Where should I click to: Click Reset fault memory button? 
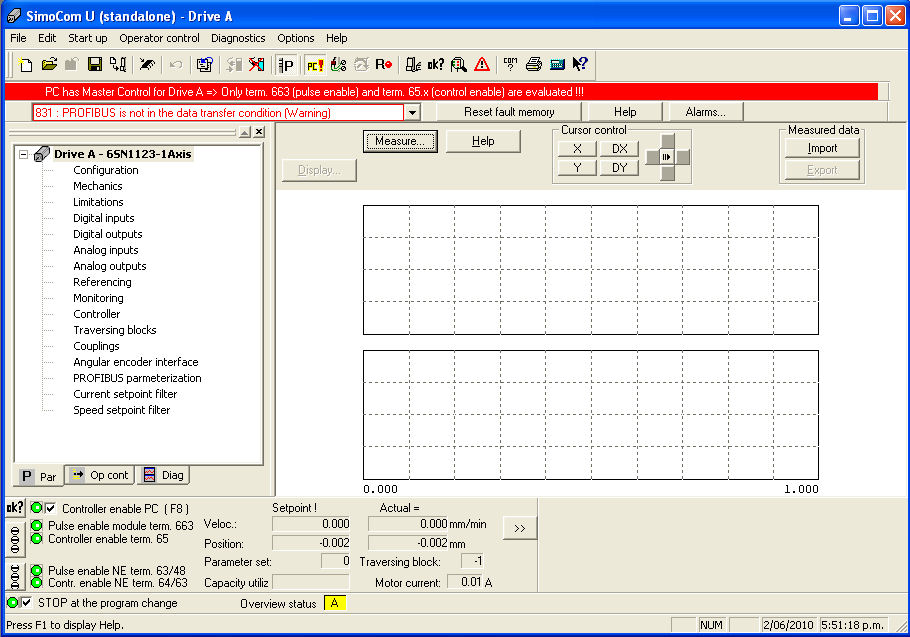(x=509, y=112)
